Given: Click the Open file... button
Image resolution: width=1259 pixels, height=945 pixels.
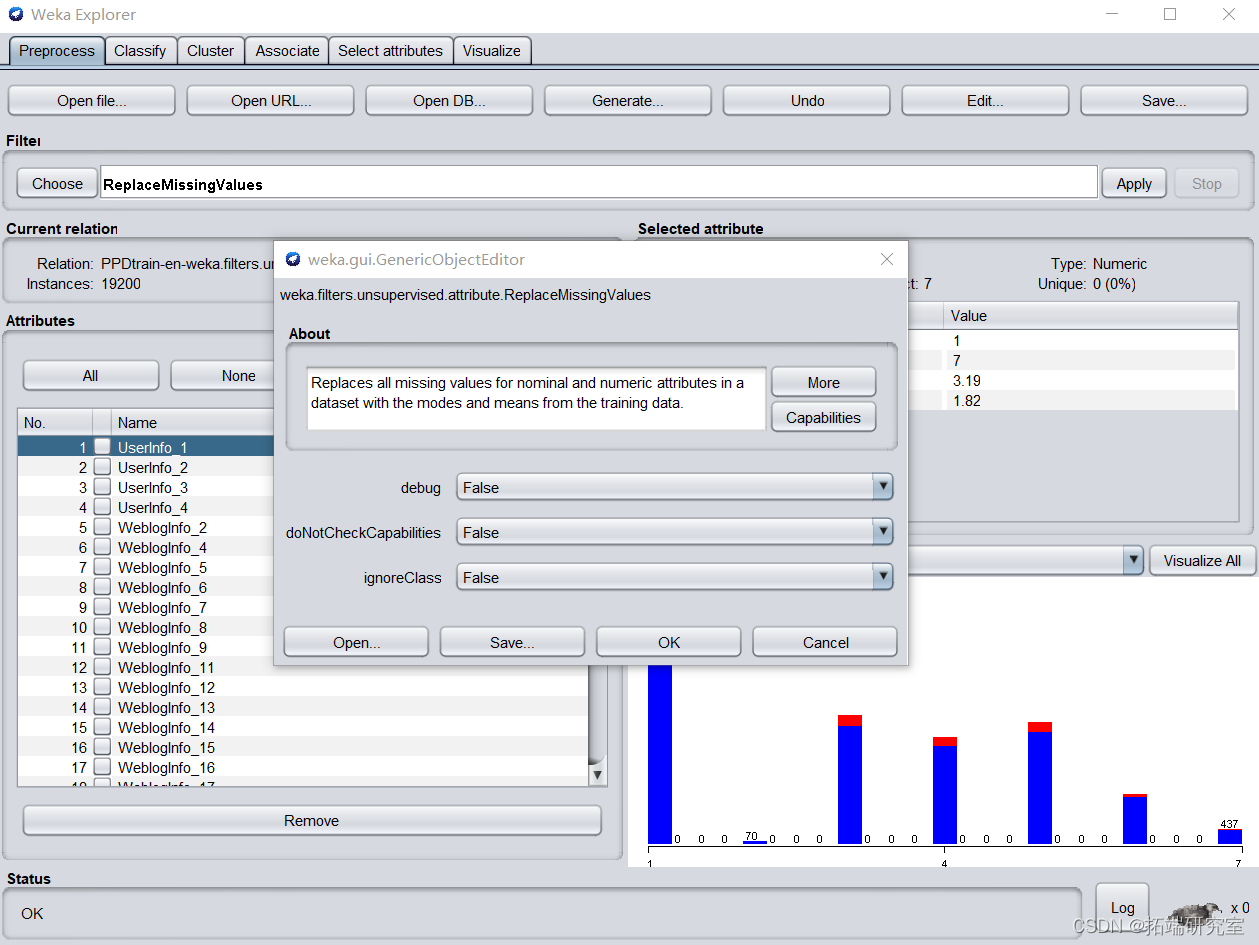Looking at the screenshot, I should pyautogui.click(x=91, y=100).
